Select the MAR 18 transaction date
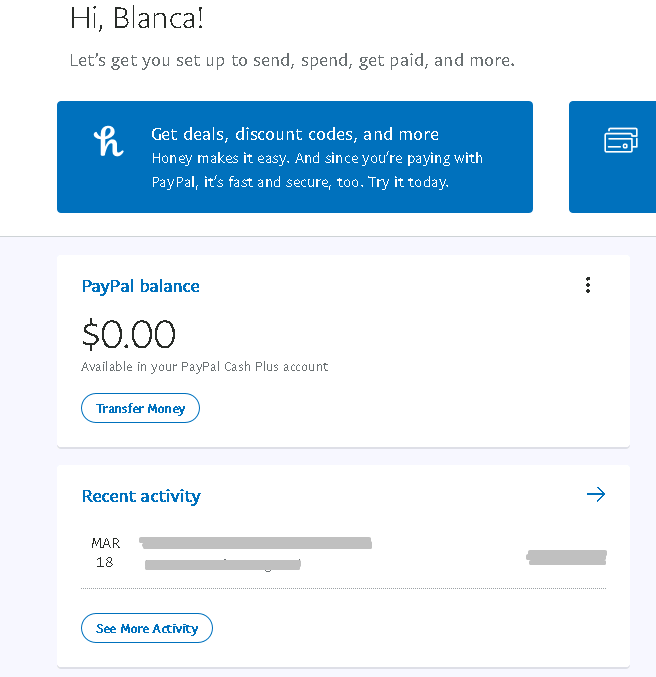 105,553
